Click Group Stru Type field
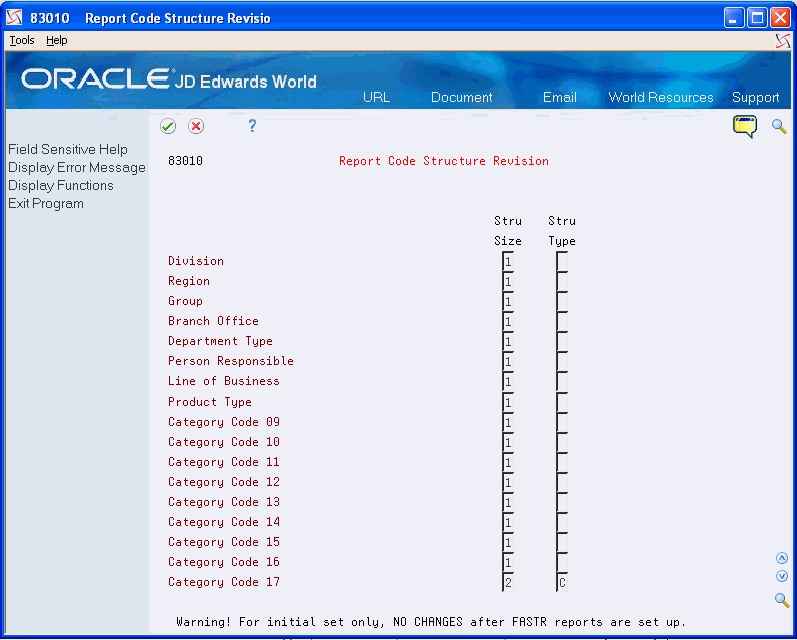The width and height of the screenshot is (797, 640). (562, 302)
